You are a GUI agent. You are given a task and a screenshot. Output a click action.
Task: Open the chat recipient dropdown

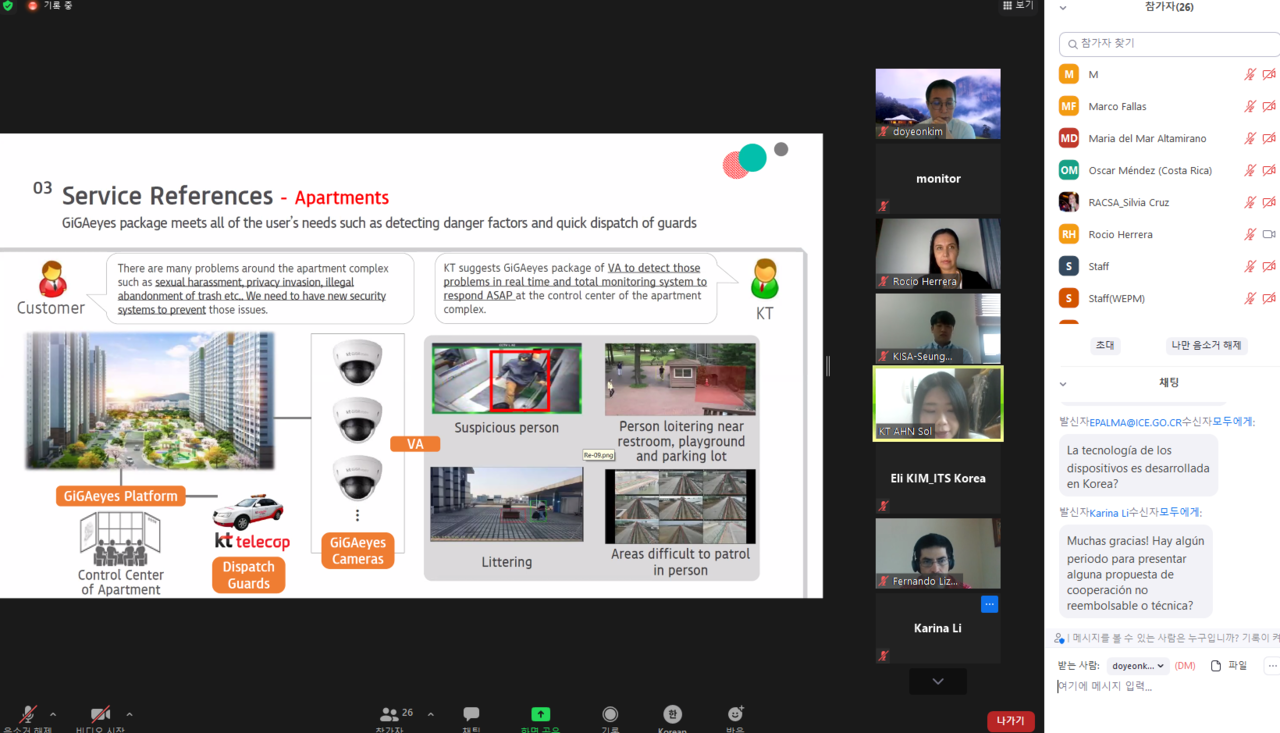tap(1139, 665)
